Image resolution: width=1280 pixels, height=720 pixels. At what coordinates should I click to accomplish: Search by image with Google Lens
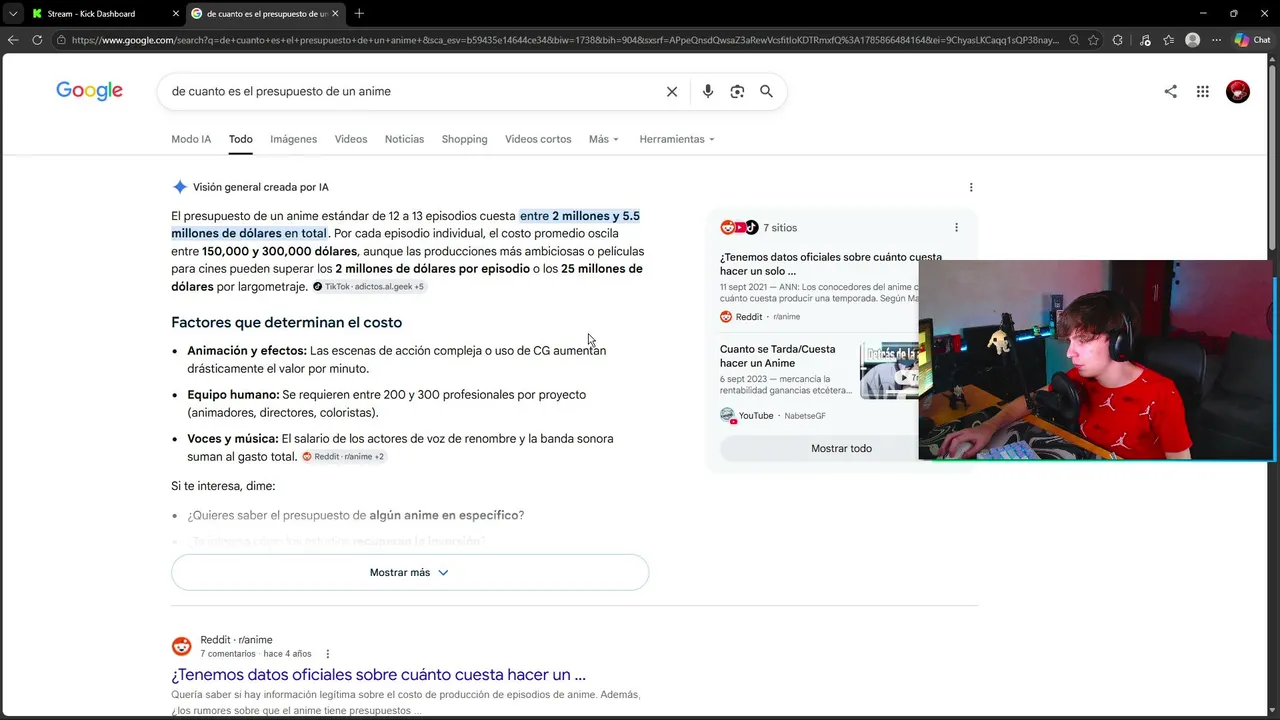pyautogui.click(x=737, y=91)
